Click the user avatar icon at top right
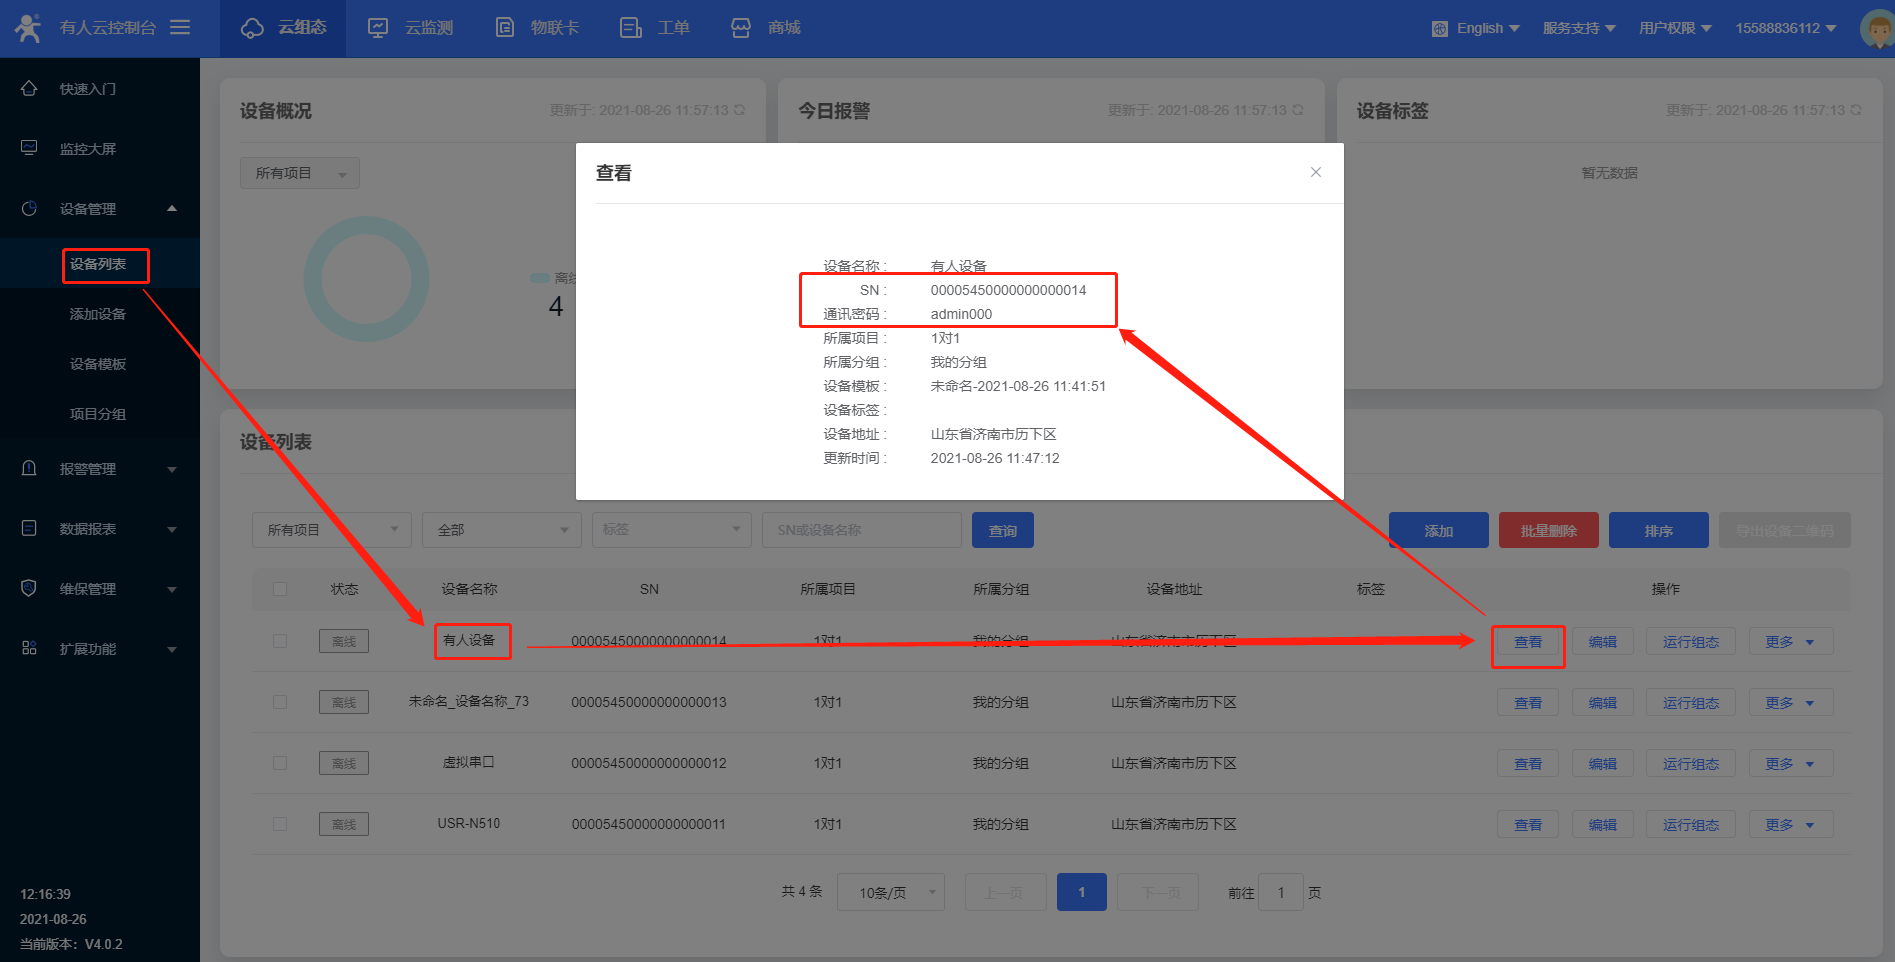This screenshot has width=1895, height=962. (1876, 28)
